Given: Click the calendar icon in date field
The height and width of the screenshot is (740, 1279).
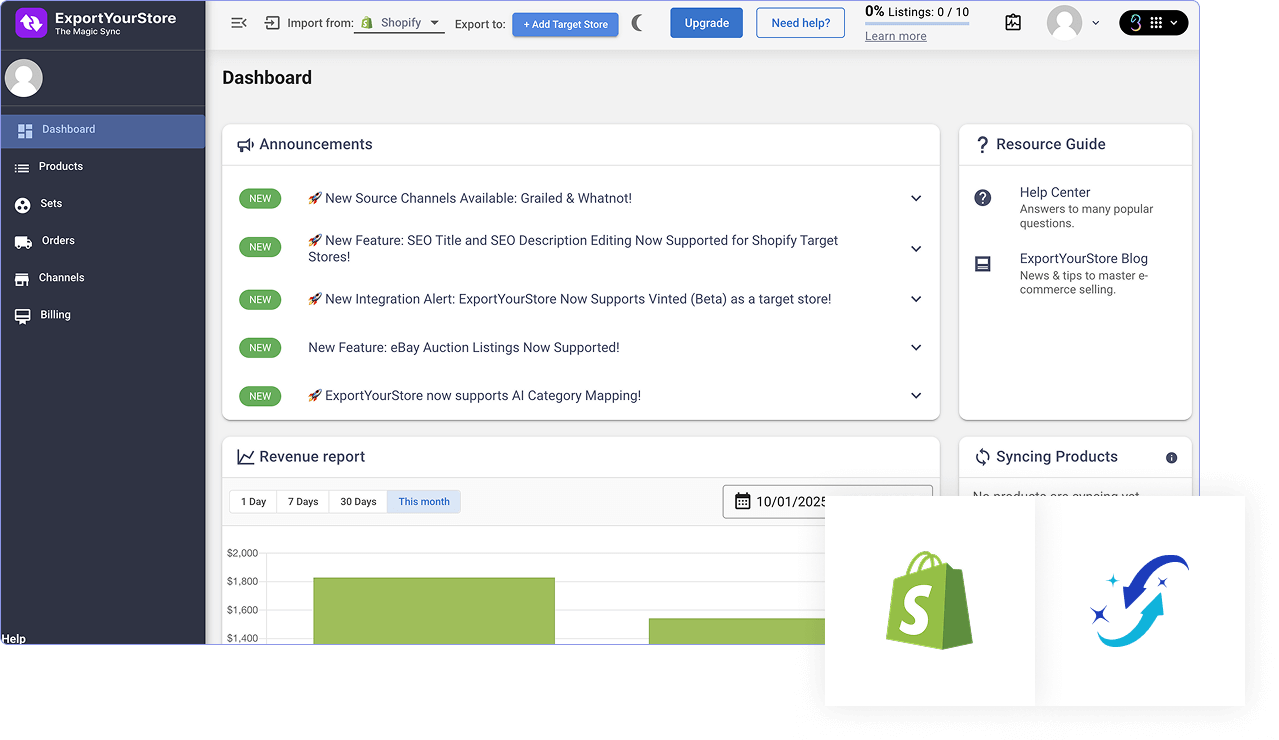Looking at the screenshot, I should point(742,501).
